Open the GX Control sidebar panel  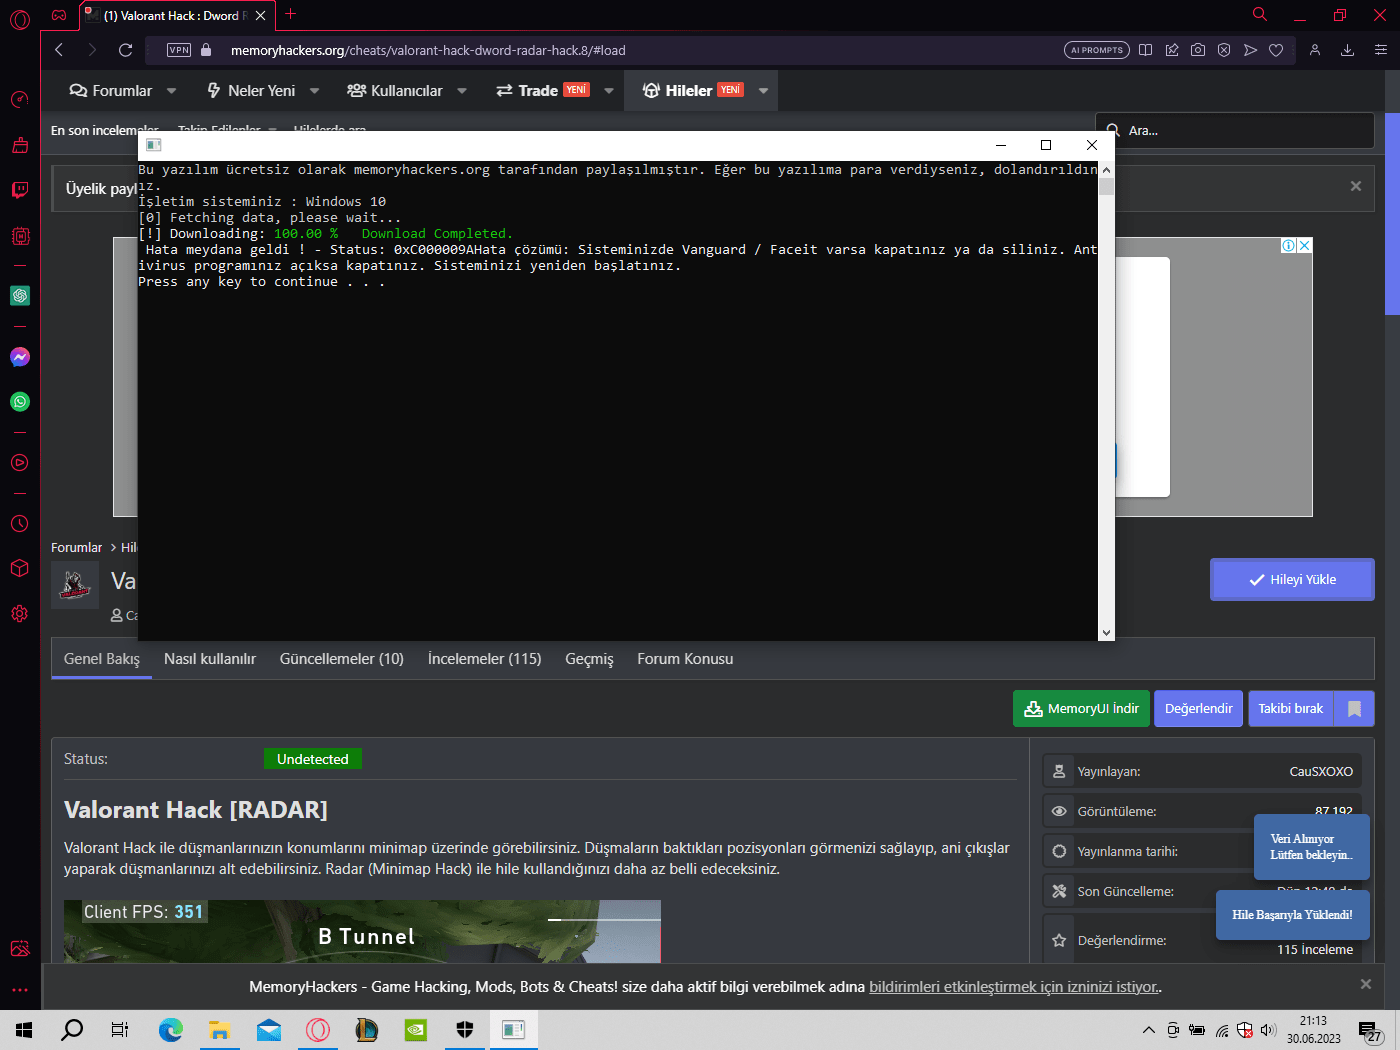pyautogui.click(x=20, y=99)
